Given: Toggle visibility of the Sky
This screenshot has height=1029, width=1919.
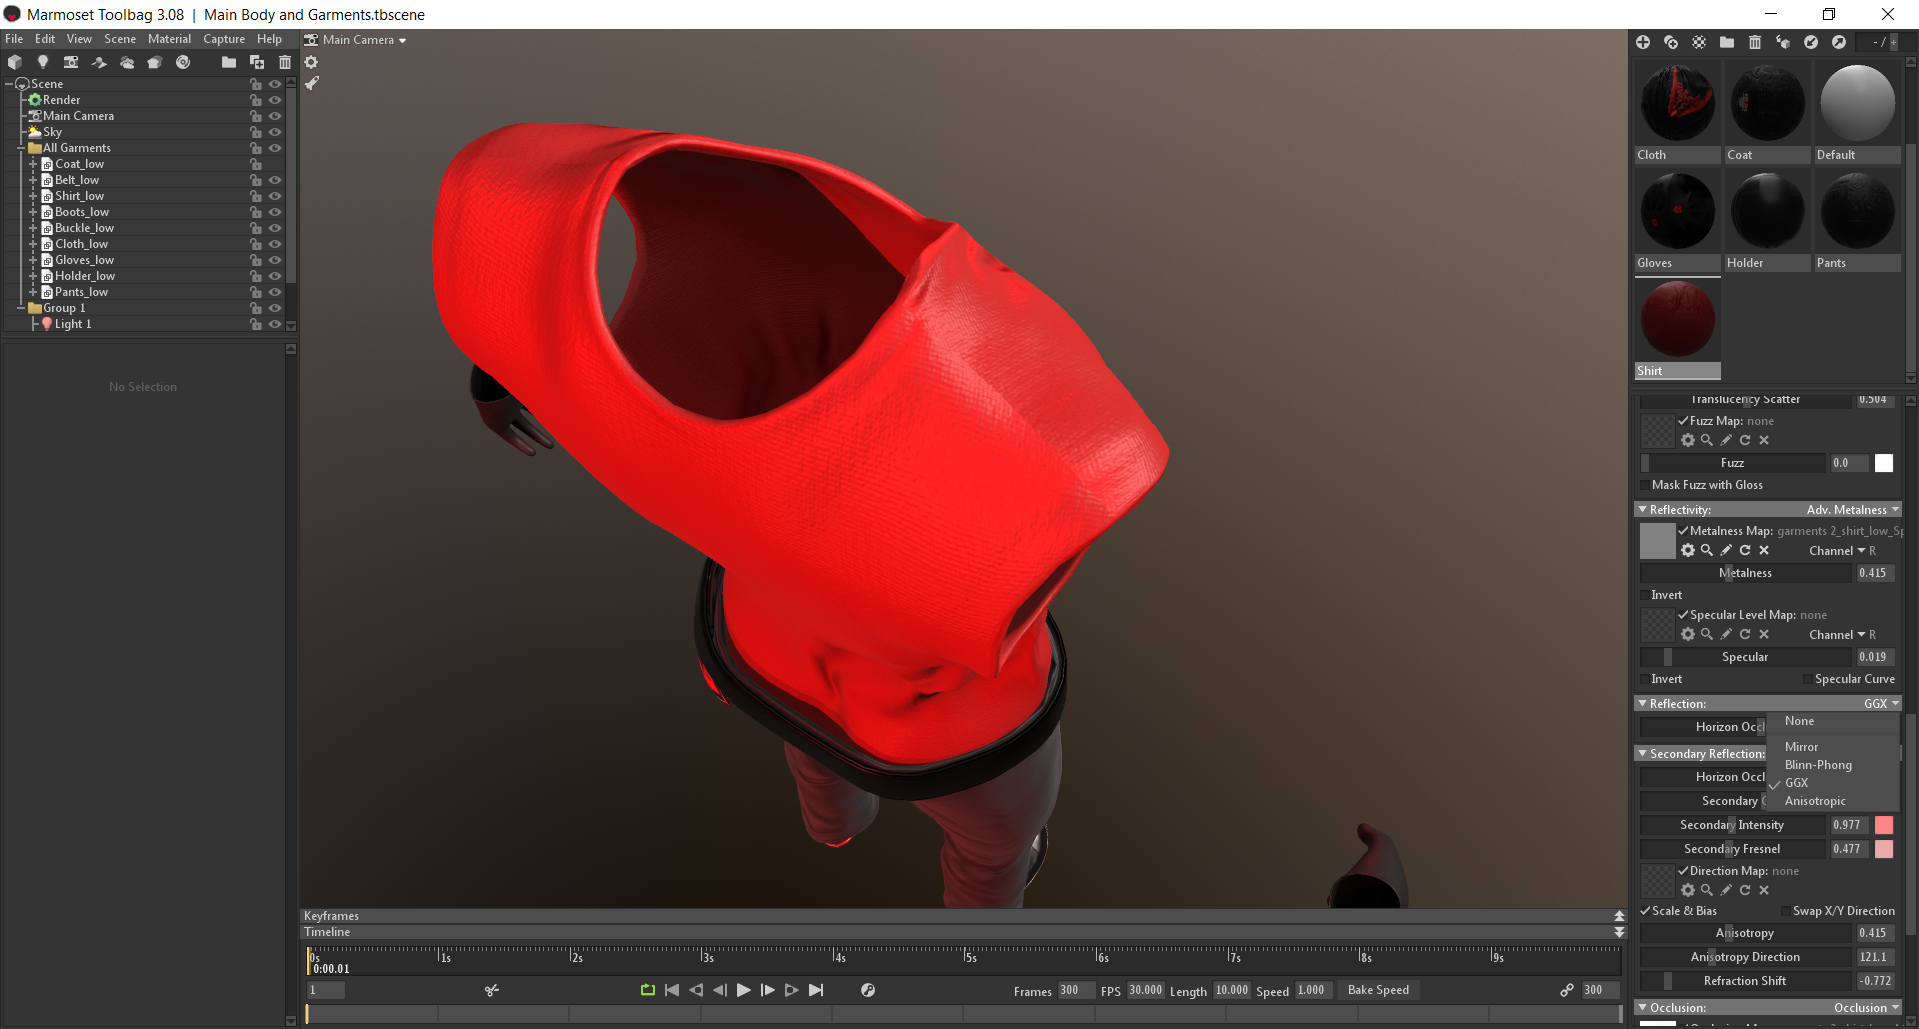Looking at the screenshot, I should [275, 132].
